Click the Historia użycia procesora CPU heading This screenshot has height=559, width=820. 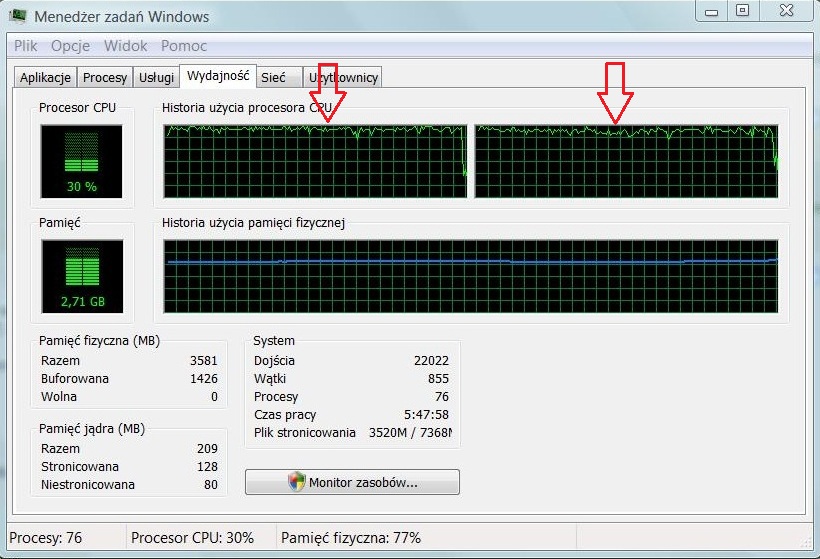point(247,108)
